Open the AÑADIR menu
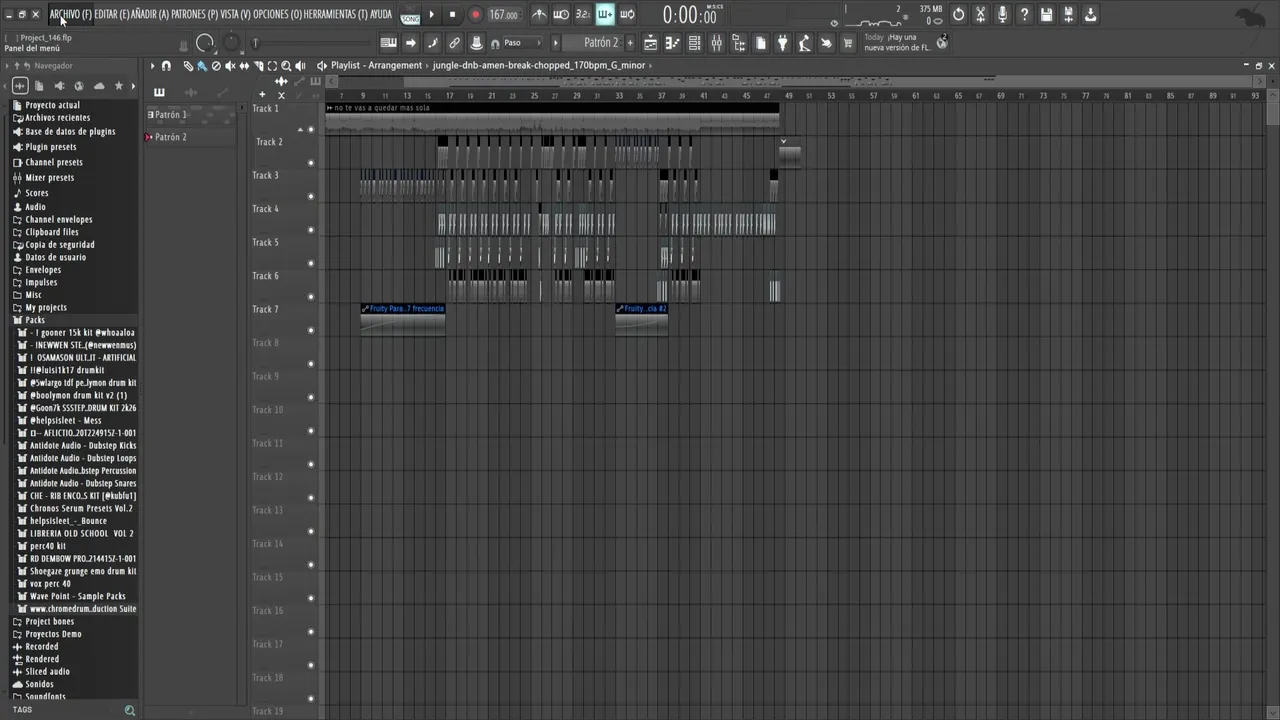The image size is (1280, 720). click(150, 14)
